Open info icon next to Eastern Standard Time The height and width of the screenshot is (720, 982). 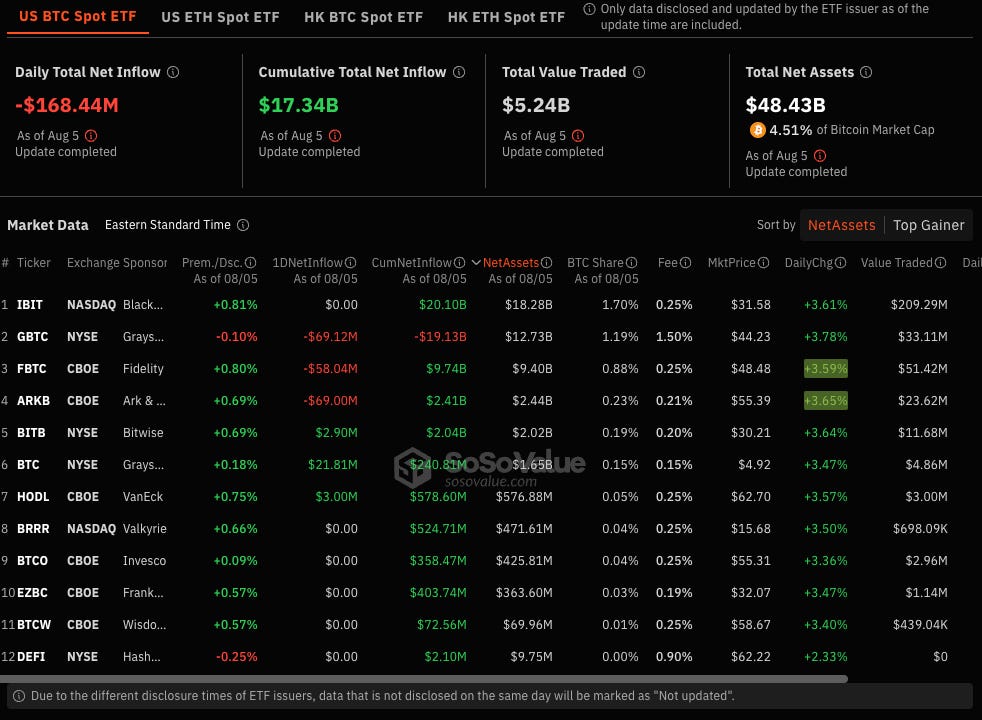pos(243,225)
